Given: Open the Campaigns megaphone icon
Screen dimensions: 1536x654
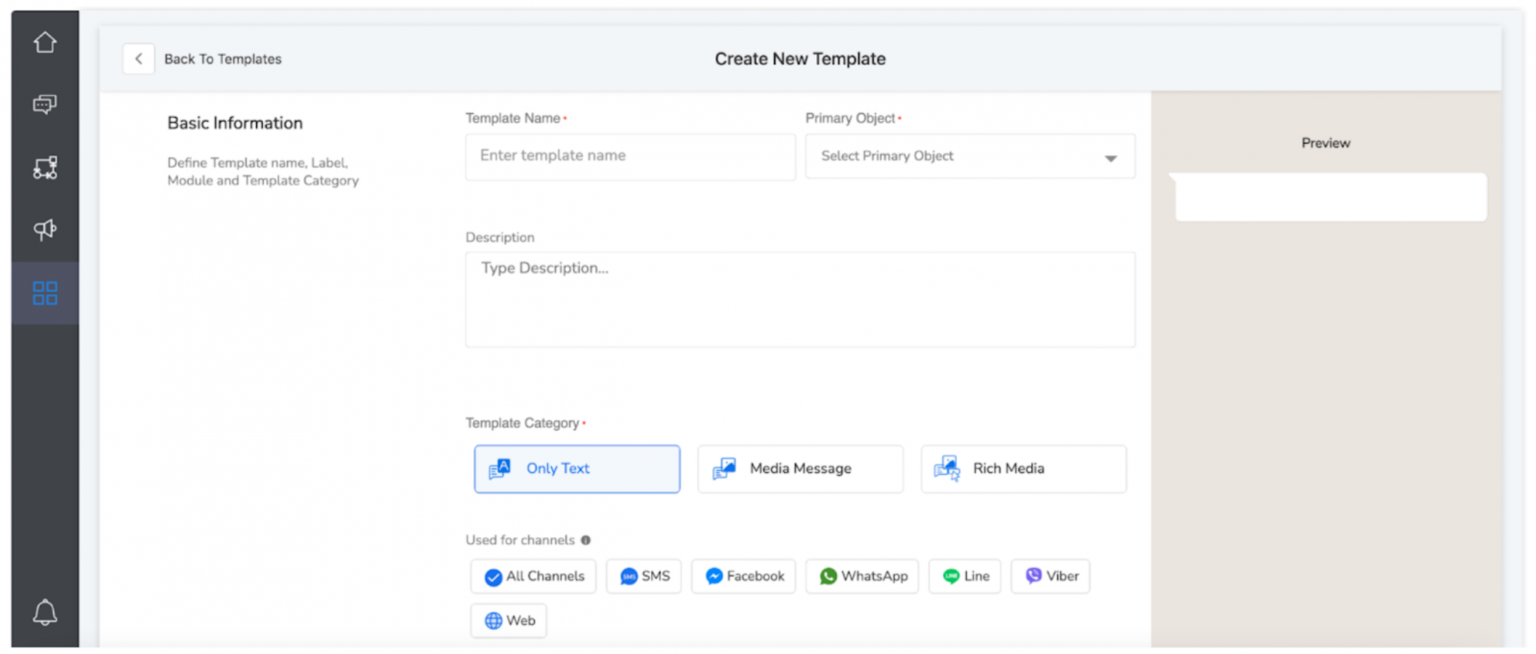Looking at the screenshot, I should pos(44,229).
